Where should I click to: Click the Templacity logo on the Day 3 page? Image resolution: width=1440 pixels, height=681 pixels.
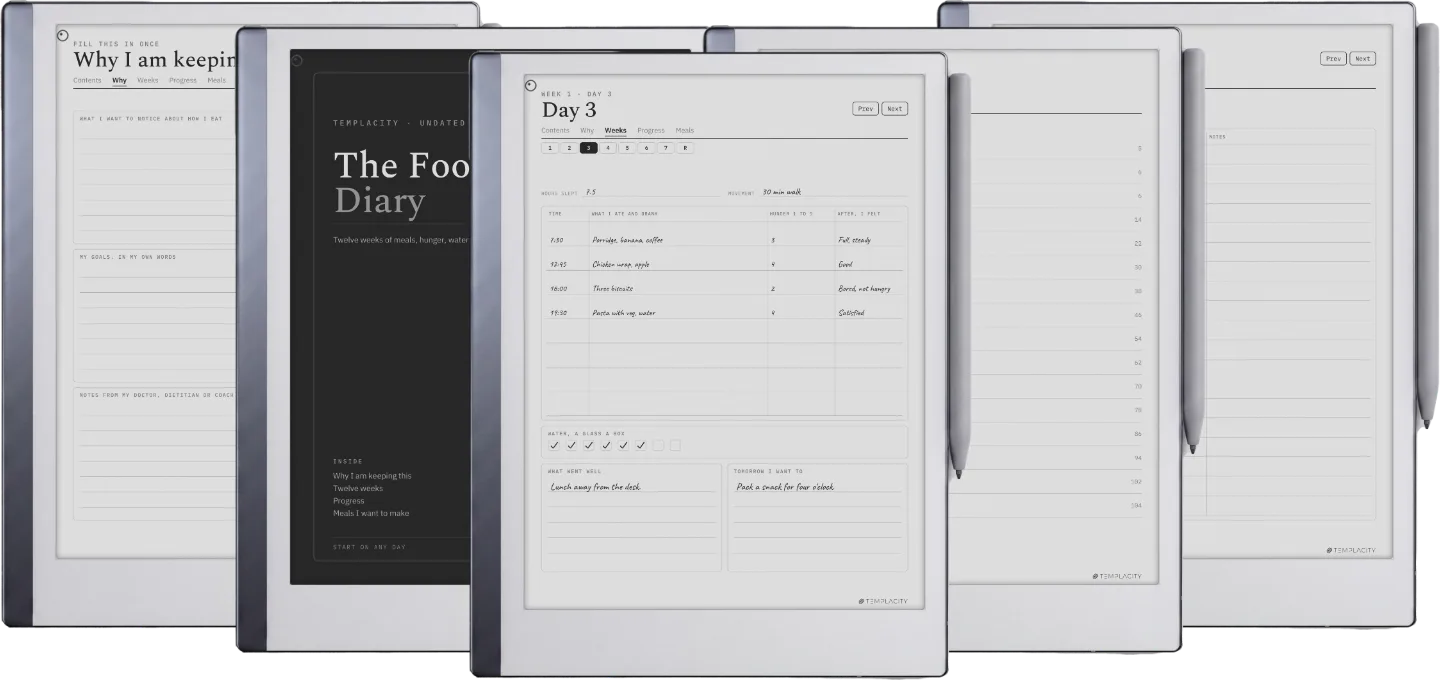pos(883,601)
